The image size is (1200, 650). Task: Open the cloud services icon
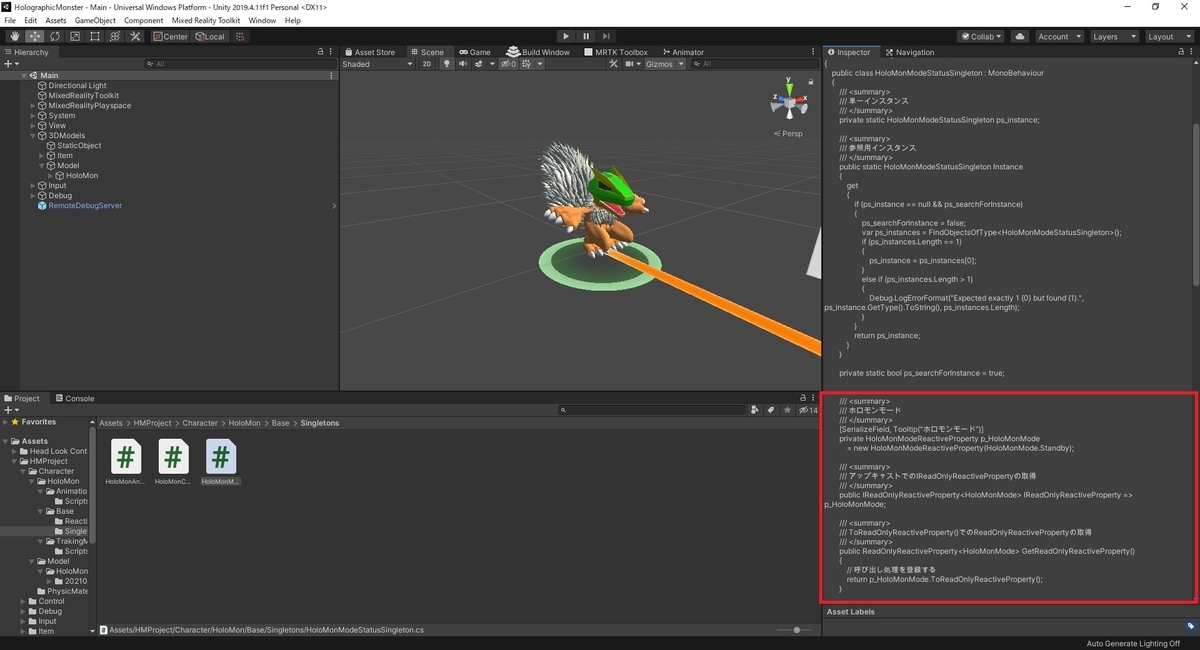tap(1019, 36)
